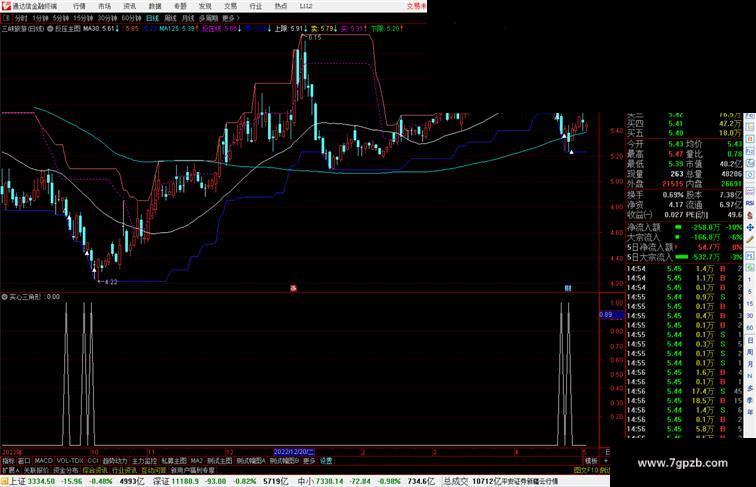Screen dimensions: 756x487
Task: Select the 多周期 multi-period tab
Action: [208, 18]
